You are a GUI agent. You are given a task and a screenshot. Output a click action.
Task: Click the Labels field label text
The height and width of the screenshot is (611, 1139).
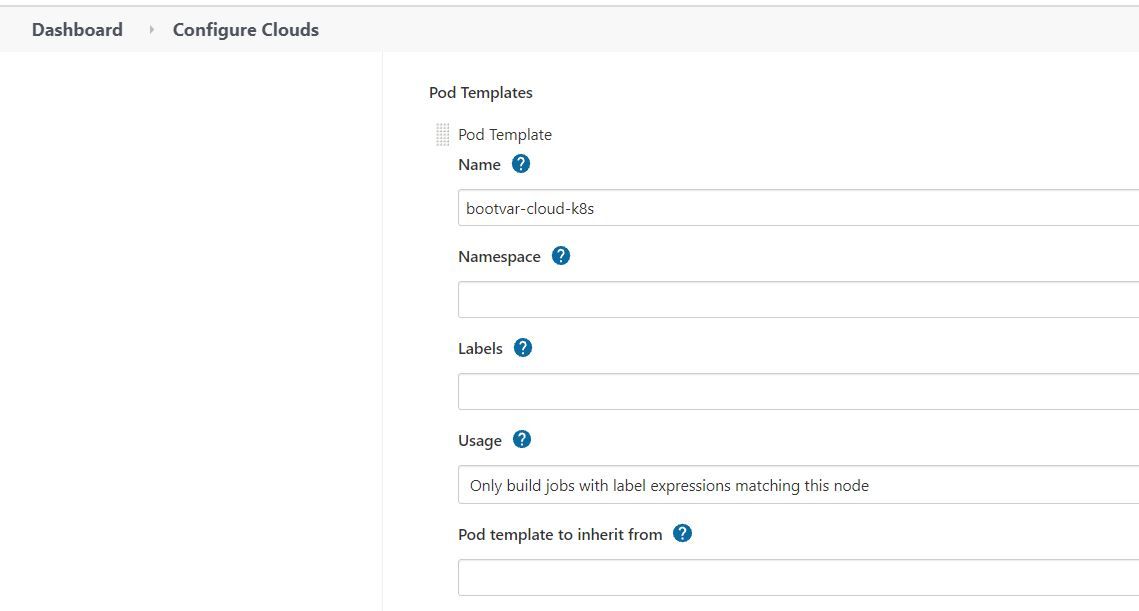480,349
